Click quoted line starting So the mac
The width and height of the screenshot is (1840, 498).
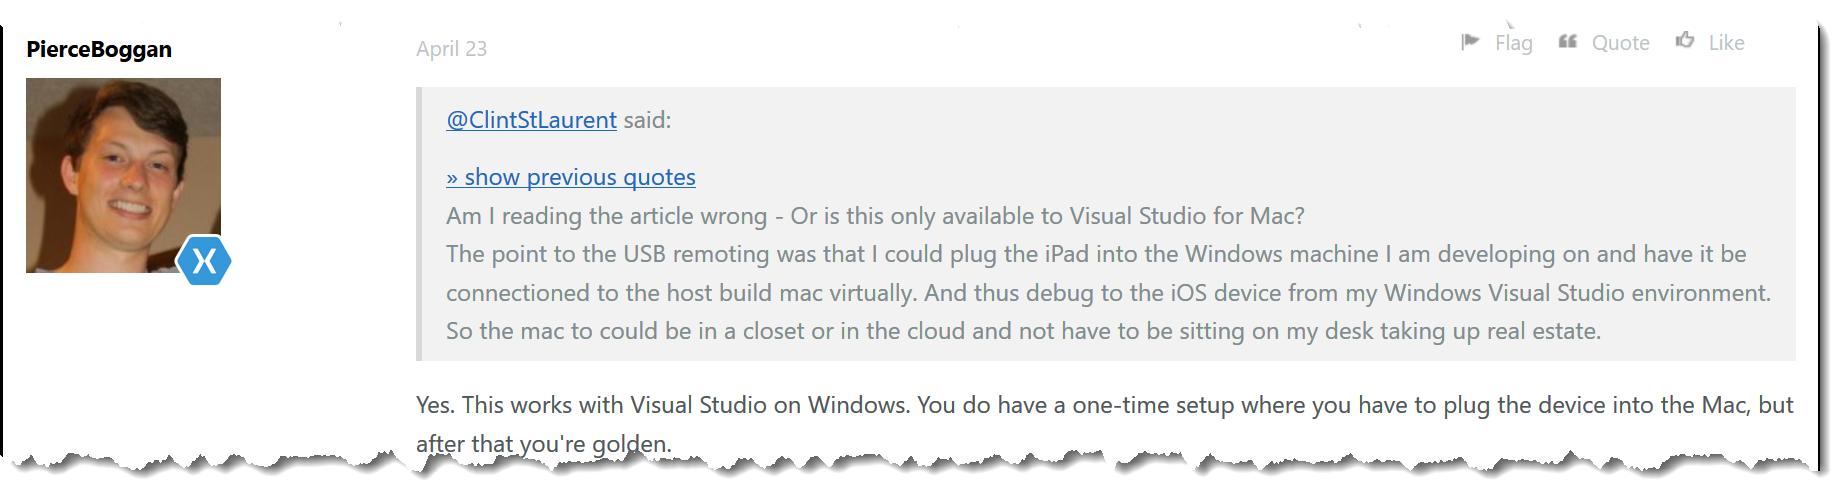[1023, 331]
